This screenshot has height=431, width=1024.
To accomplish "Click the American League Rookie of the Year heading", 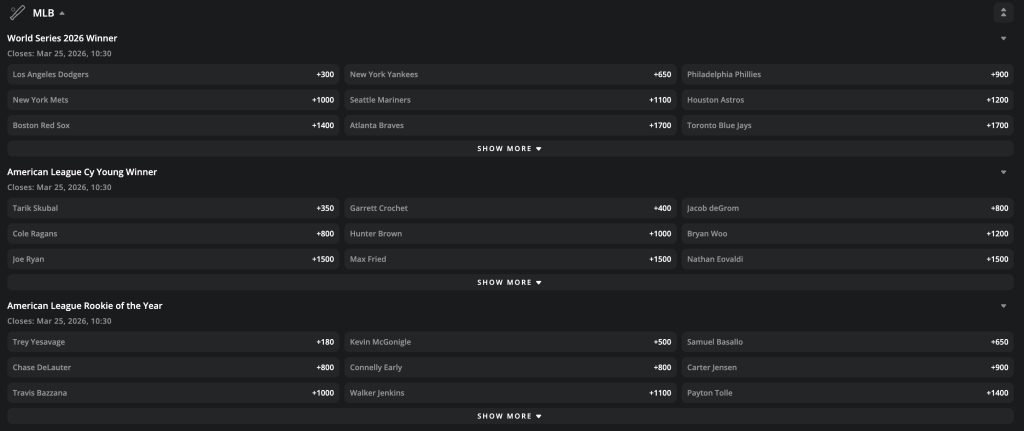I will point(84,306).
